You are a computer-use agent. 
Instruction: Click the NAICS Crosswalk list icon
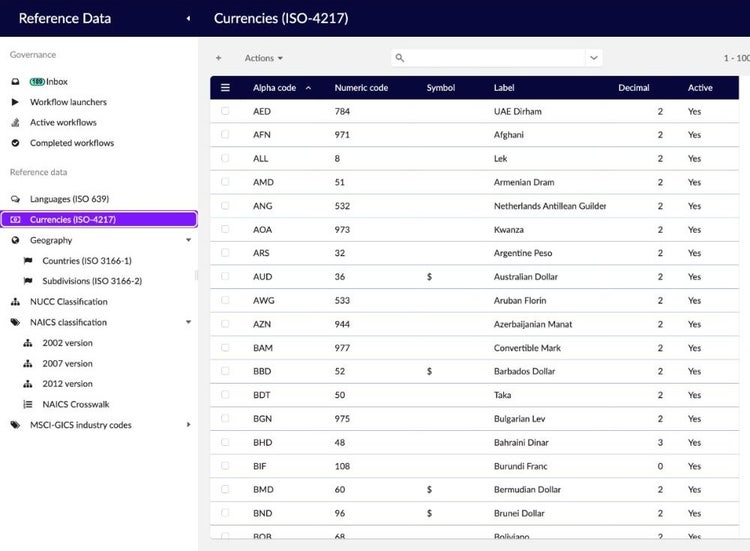click(28, 405)
